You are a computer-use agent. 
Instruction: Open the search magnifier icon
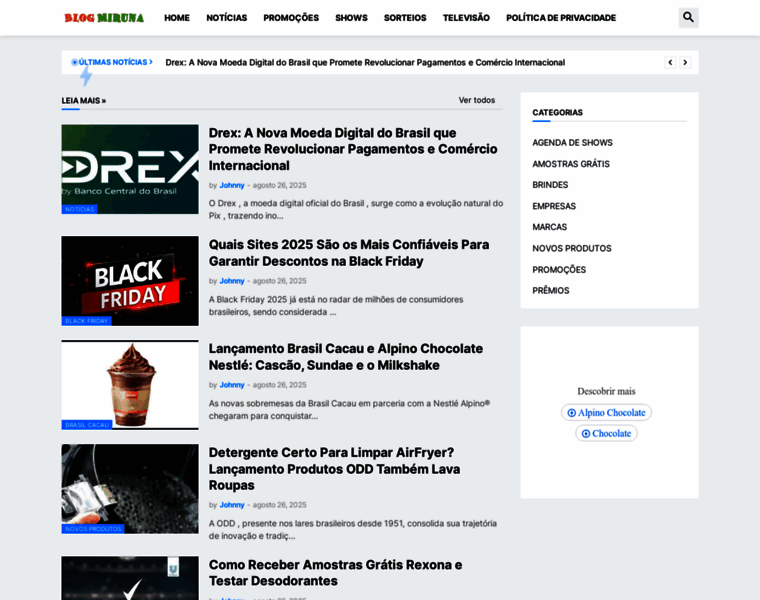click(x=688, y=17)
